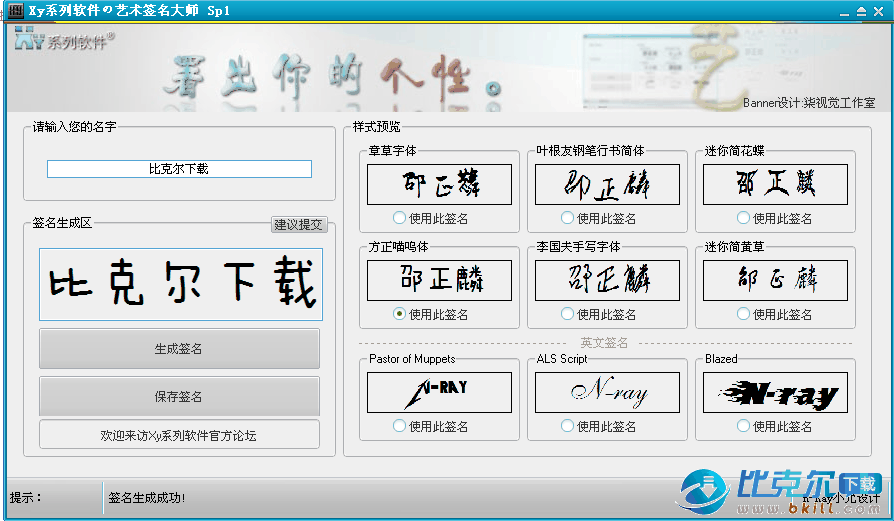This screenshot has width=894, height=521.
Task: Click the 建议提交 button
Action: point(299,225)
